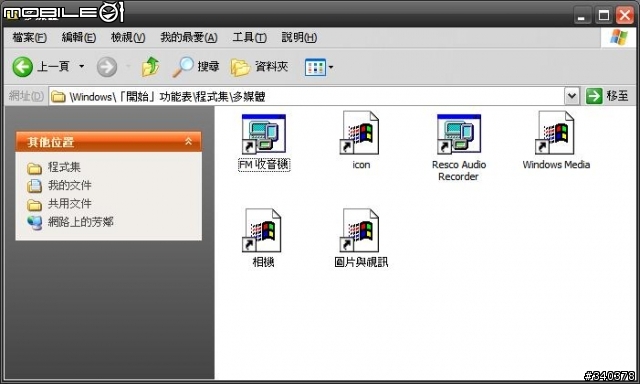Toggle the 資料夾 folders pane

tap(260, 67)
